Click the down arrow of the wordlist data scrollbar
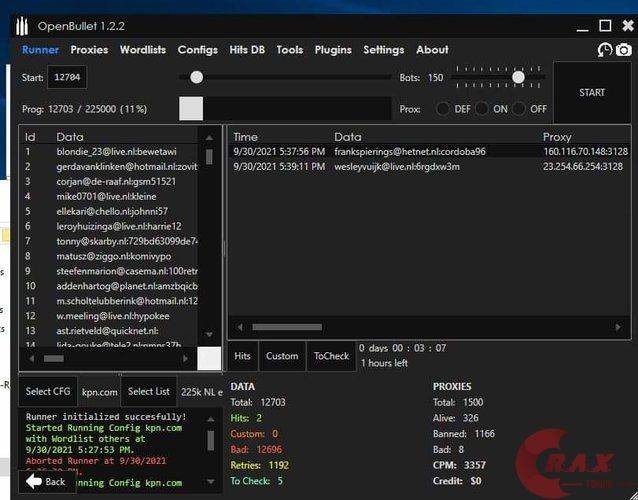Image resolution: width=638 pixels, height=500 pixels. (x=209, y=334)
